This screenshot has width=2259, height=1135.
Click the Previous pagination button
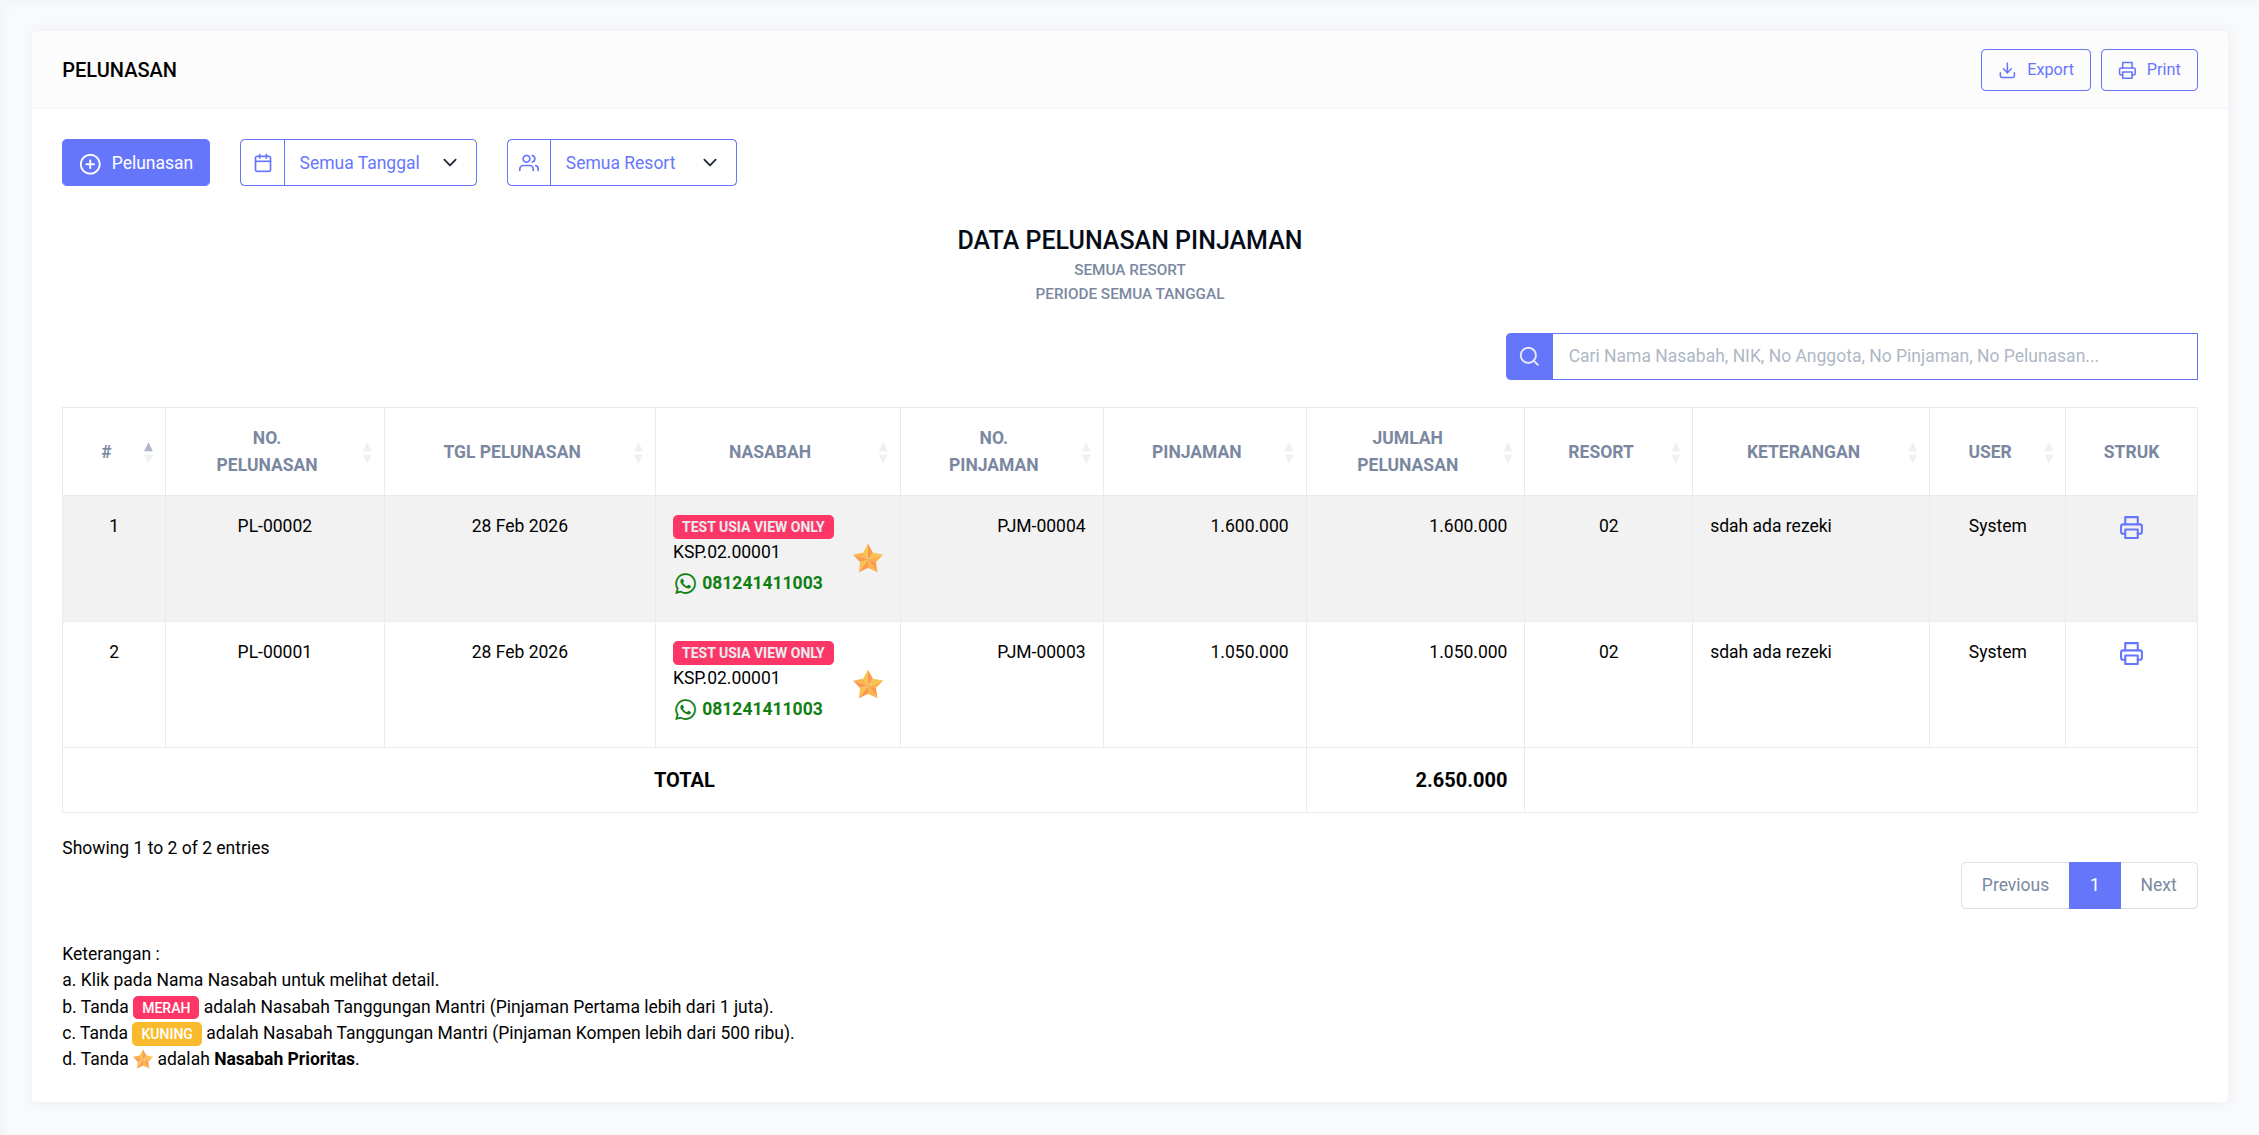coord(2014,885)
